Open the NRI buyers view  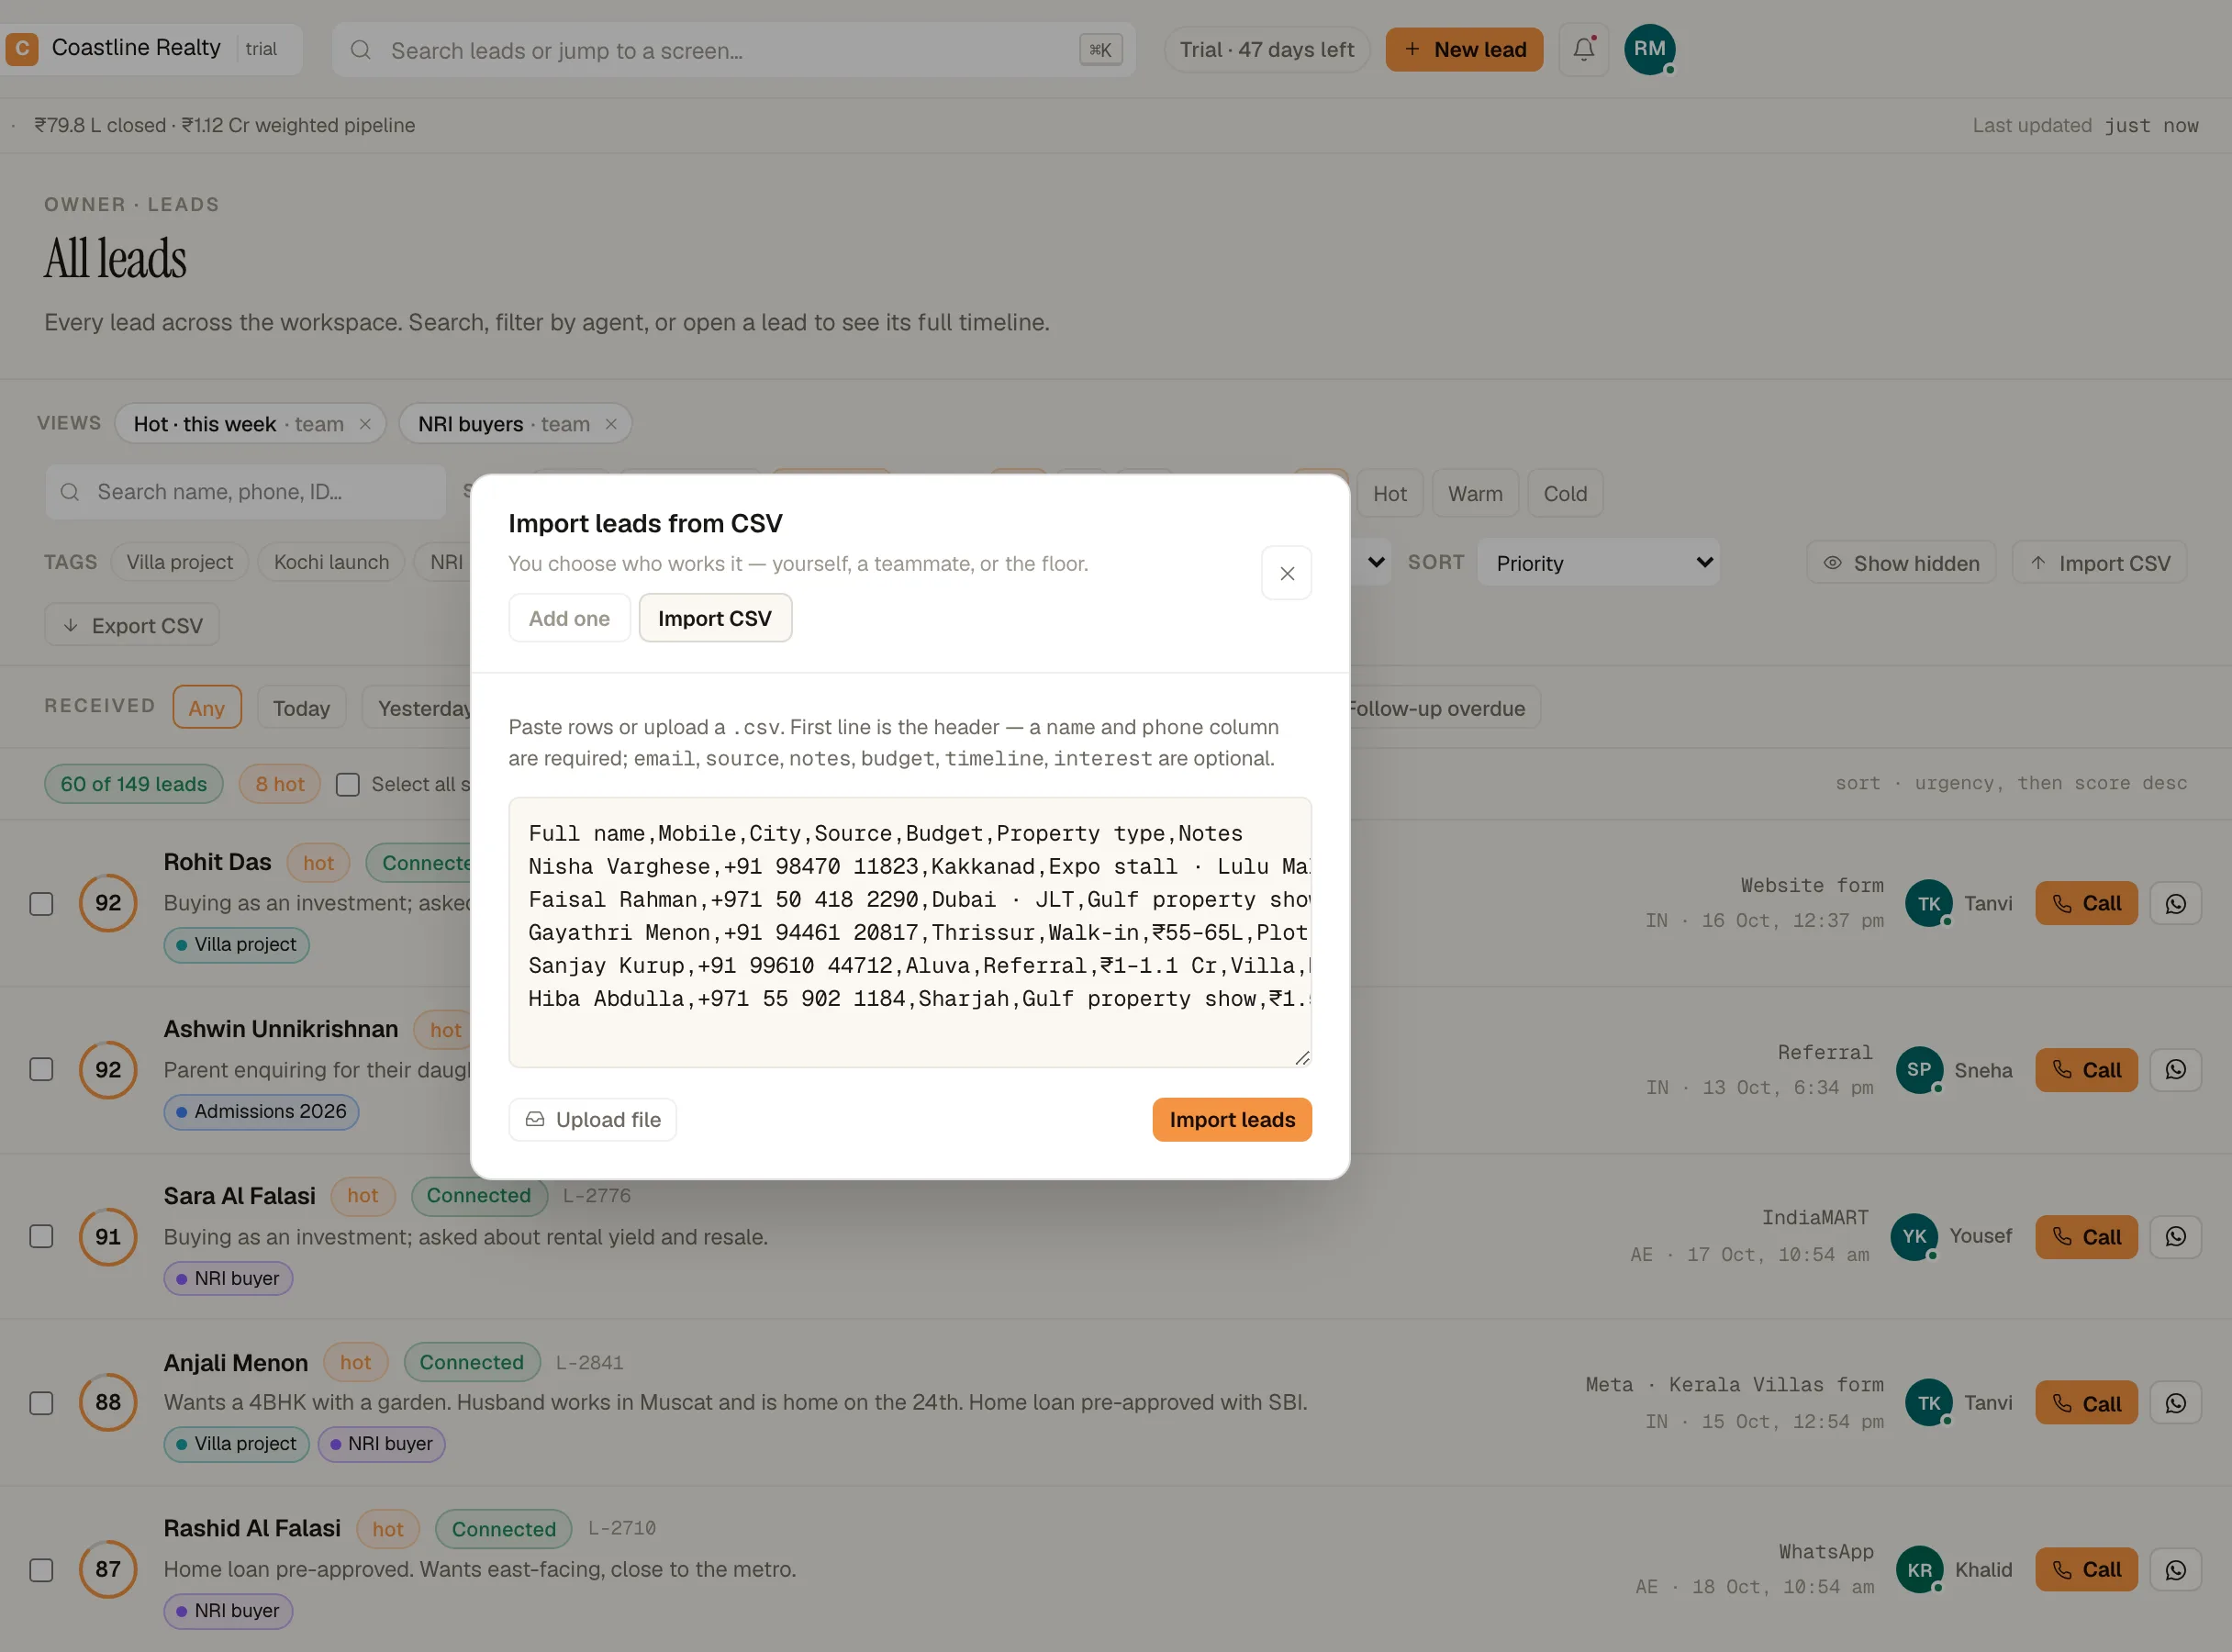click(x=503, y=424)
